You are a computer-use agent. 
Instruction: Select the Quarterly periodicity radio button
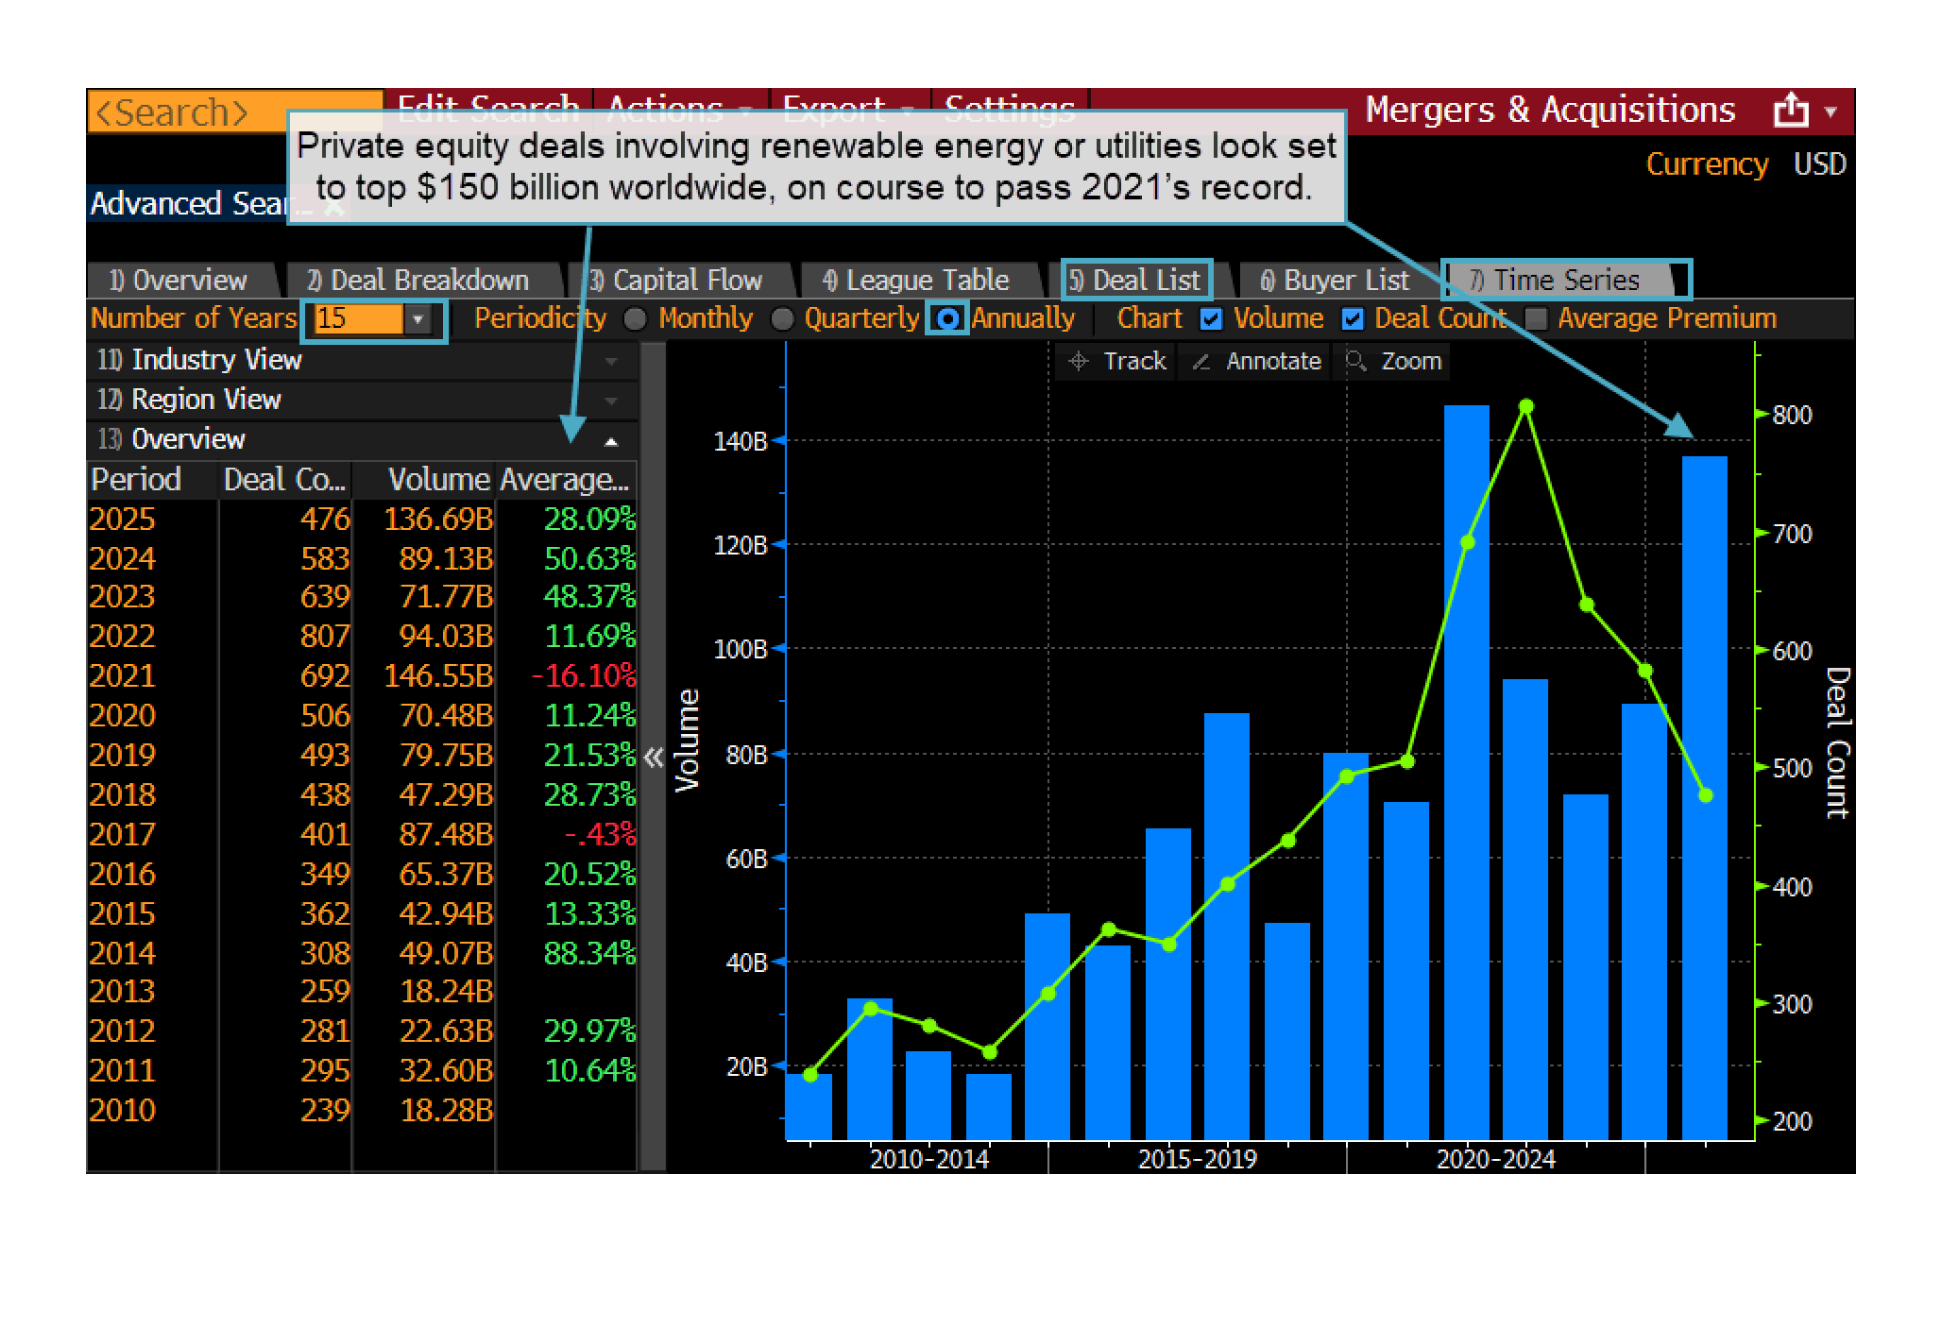tap(782, 319)
